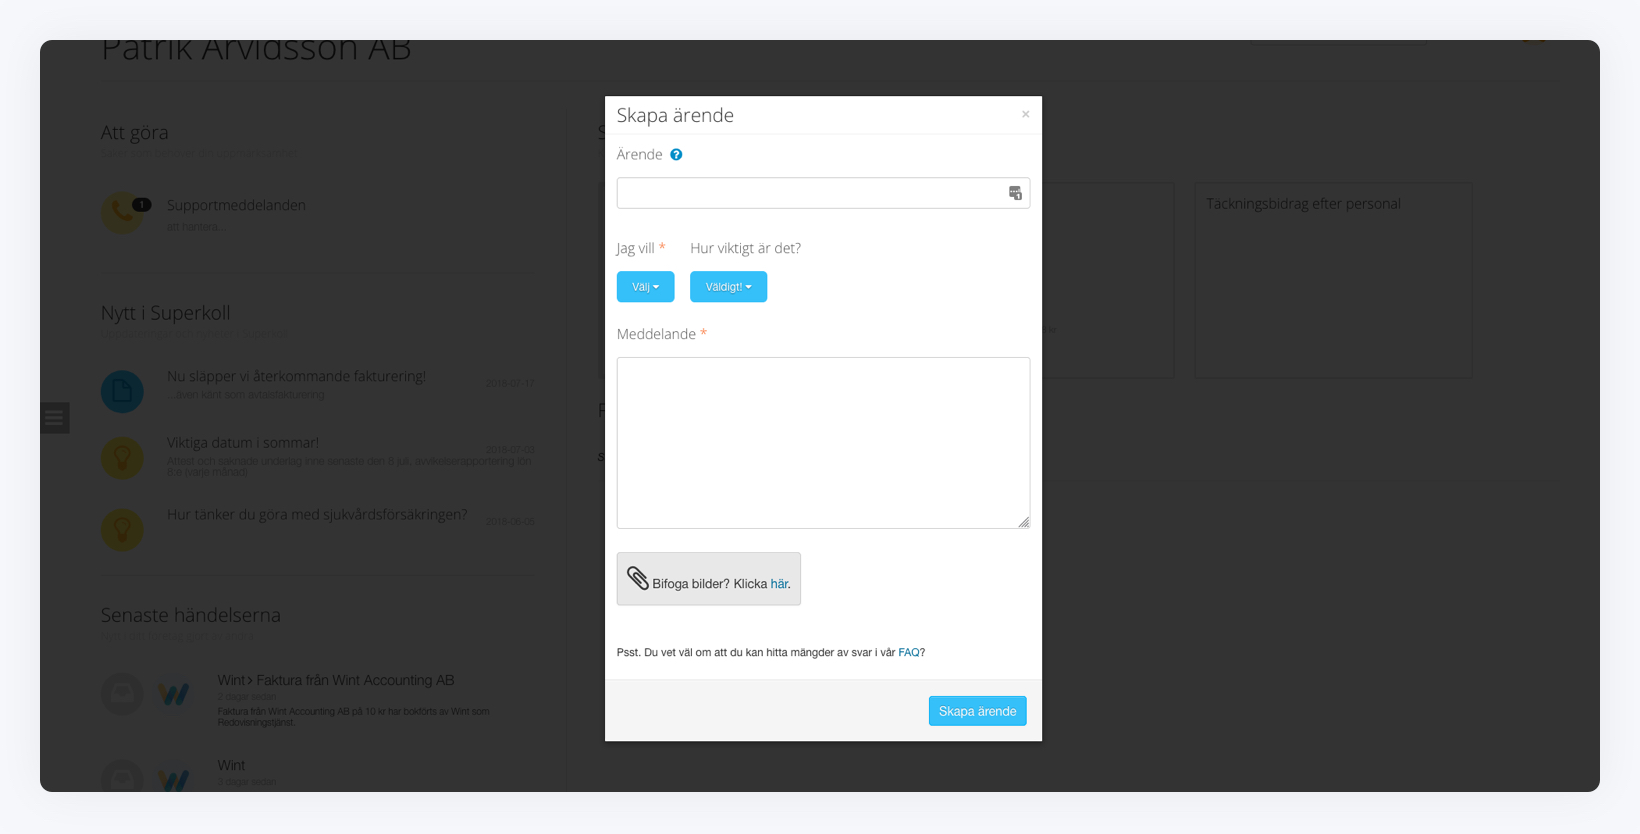Click the Nytt i Superkoll section heading
The height and width of the screenshot is (834, 1640).
click(x=165, y=313)
